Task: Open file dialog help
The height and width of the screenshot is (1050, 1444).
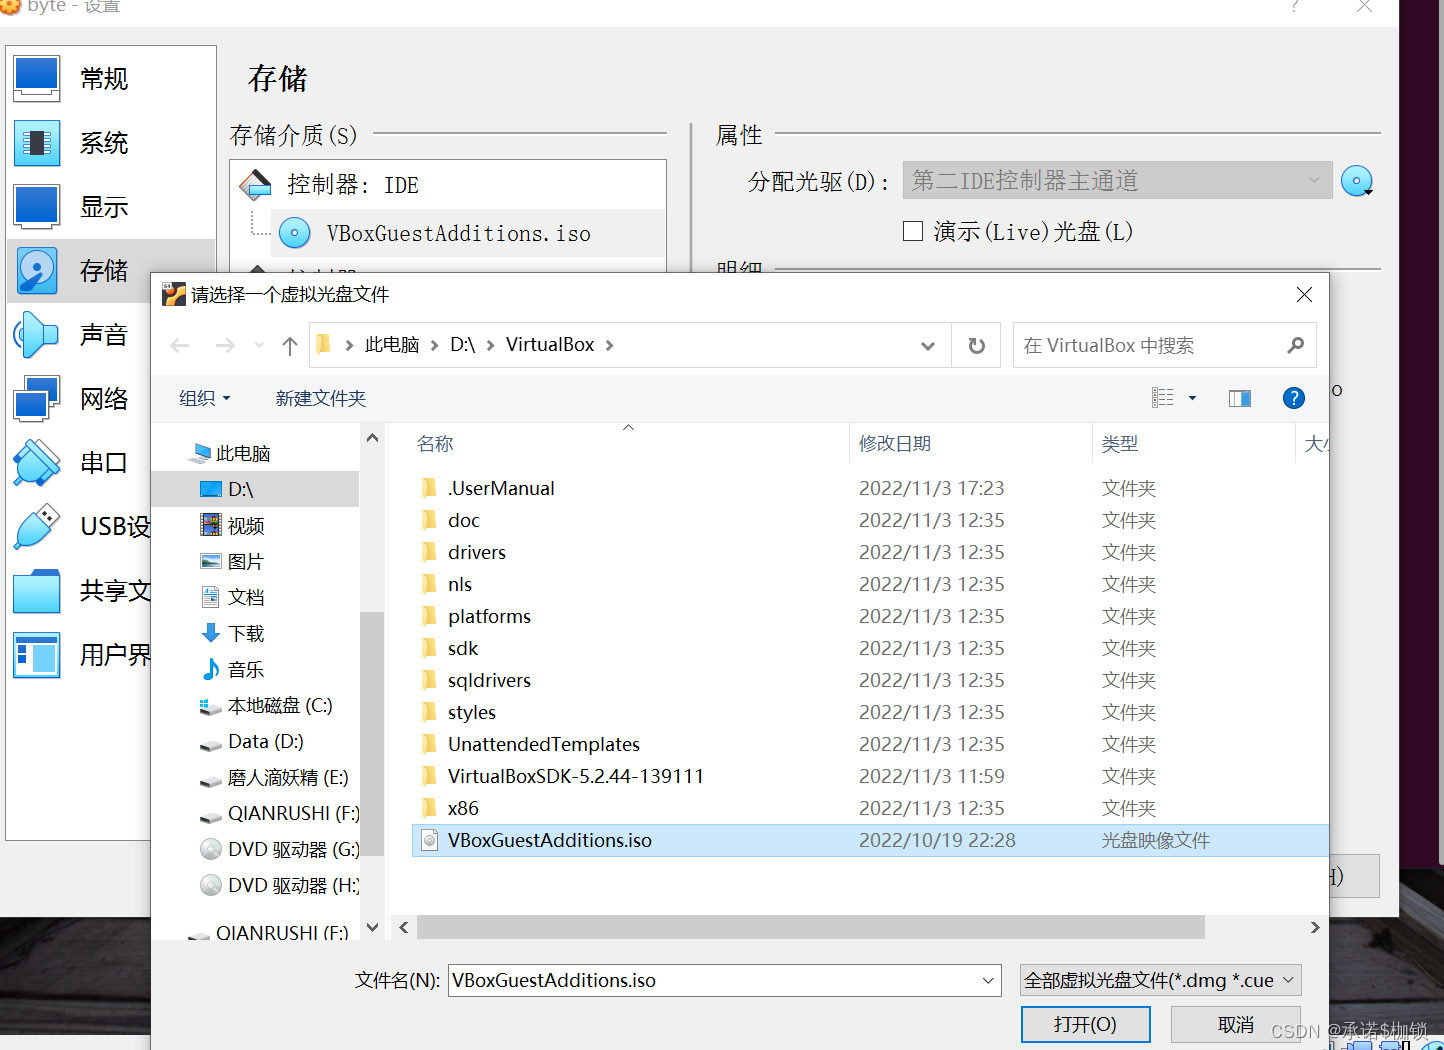Action: click(1294, 398)
